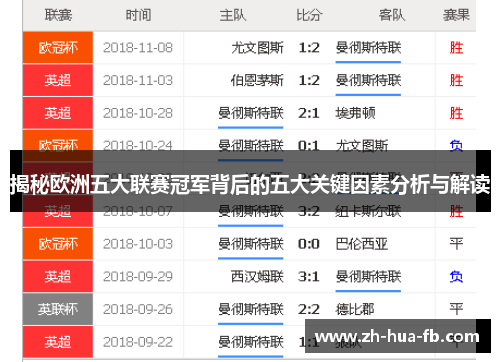The height and width of the screenshot is (362, 500).
Task: Click the score 2:1
Action: click(x=309, y=113)
